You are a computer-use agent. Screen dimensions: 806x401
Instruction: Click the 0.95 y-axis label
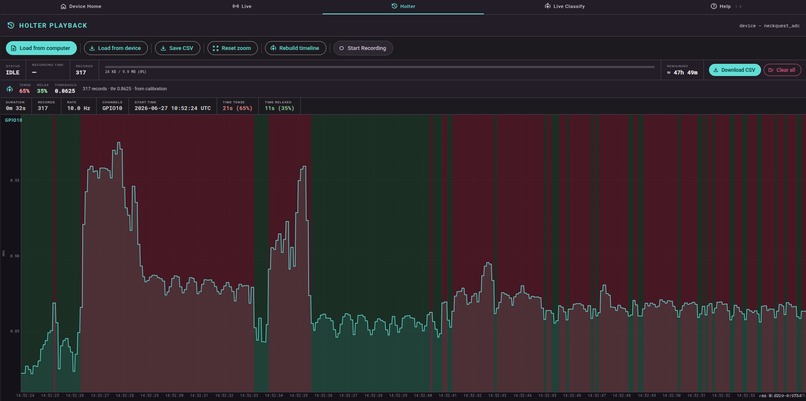pos(14,180)
